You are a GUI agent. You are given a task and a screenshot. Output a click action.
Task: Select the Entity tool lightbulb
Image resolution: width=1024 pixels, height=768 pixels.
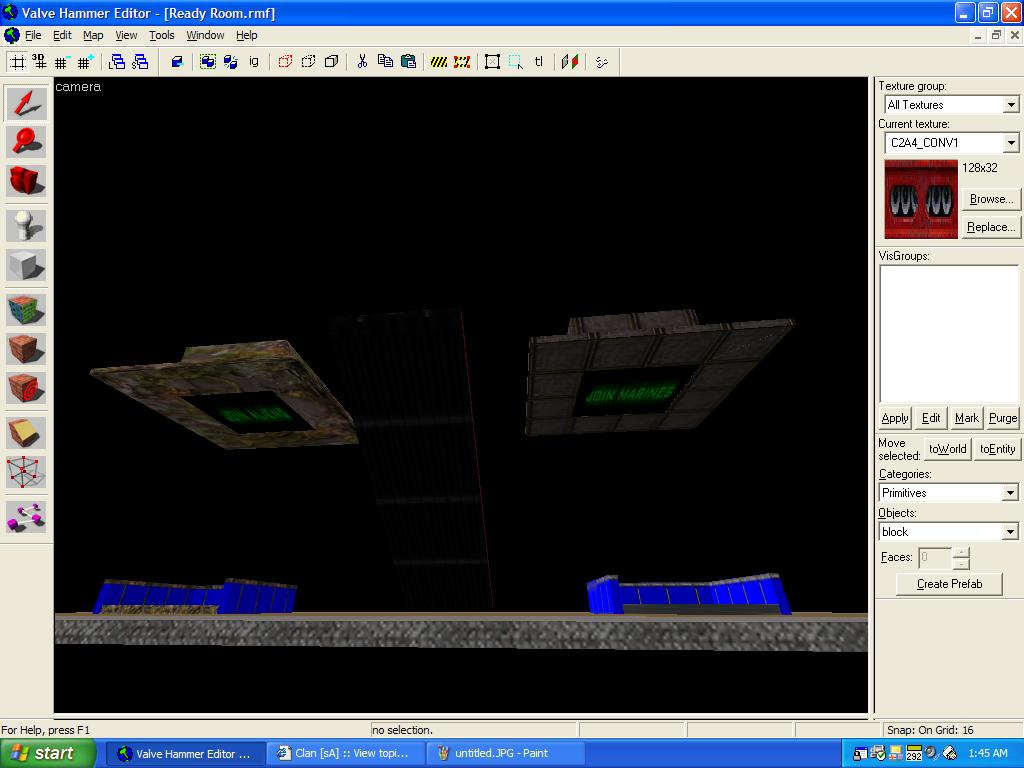(26, 226)
